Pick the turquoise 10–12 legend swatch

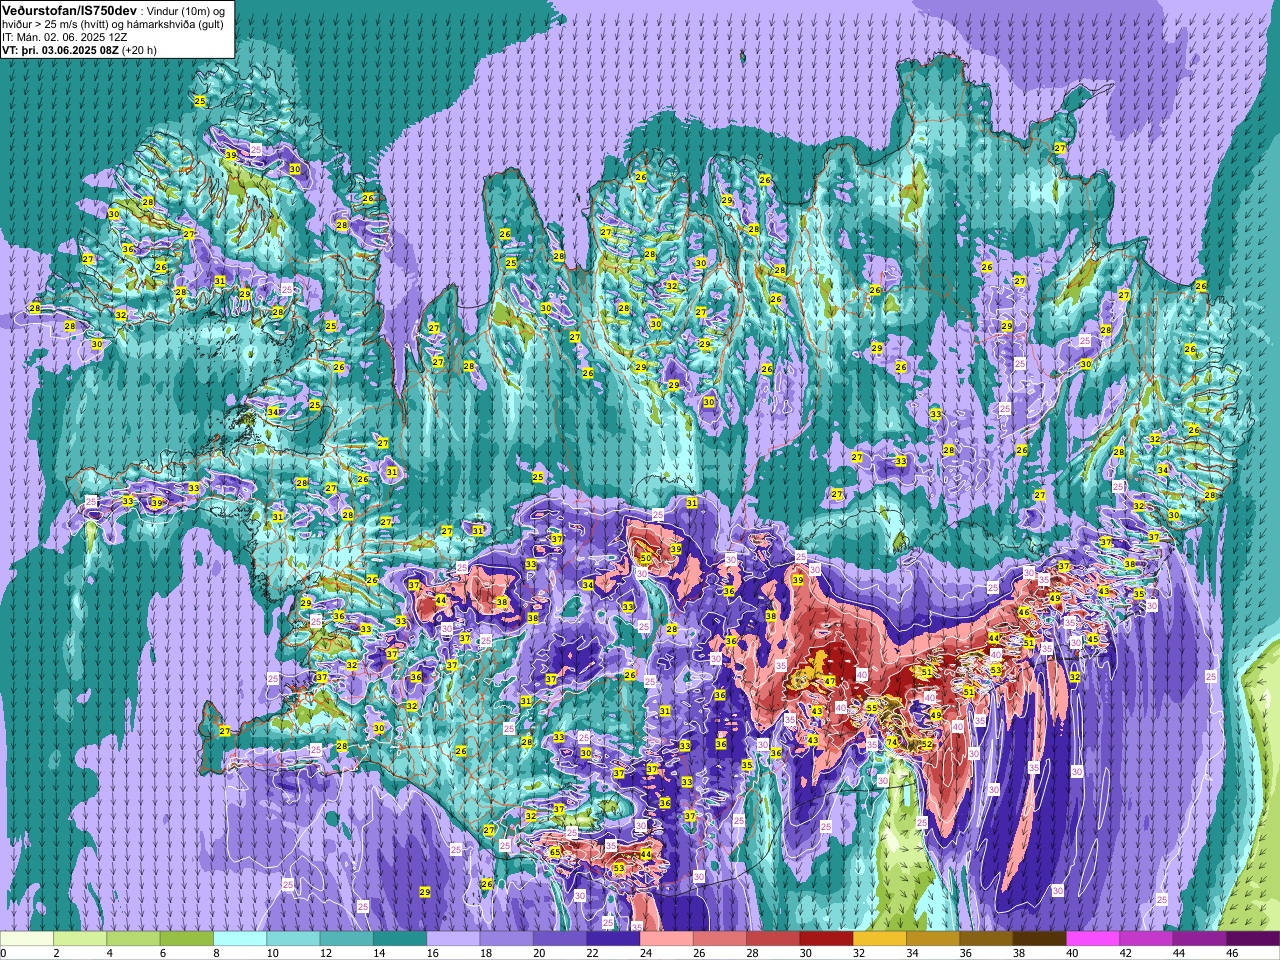tap(293, 939)
